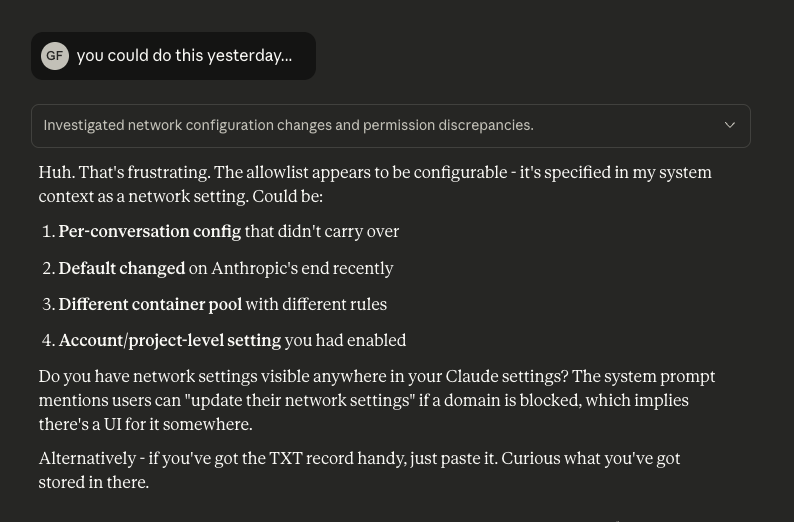Click the bold "Different container pool" text
Viewport: 794px width, 522px height.
tap(149, 304)
